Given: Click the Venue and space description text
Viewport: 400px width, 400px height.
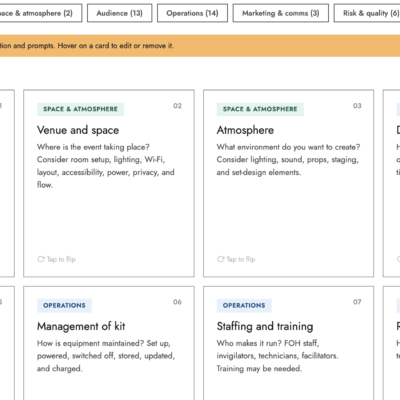Looking at the screenshot, I should [106, 166].
